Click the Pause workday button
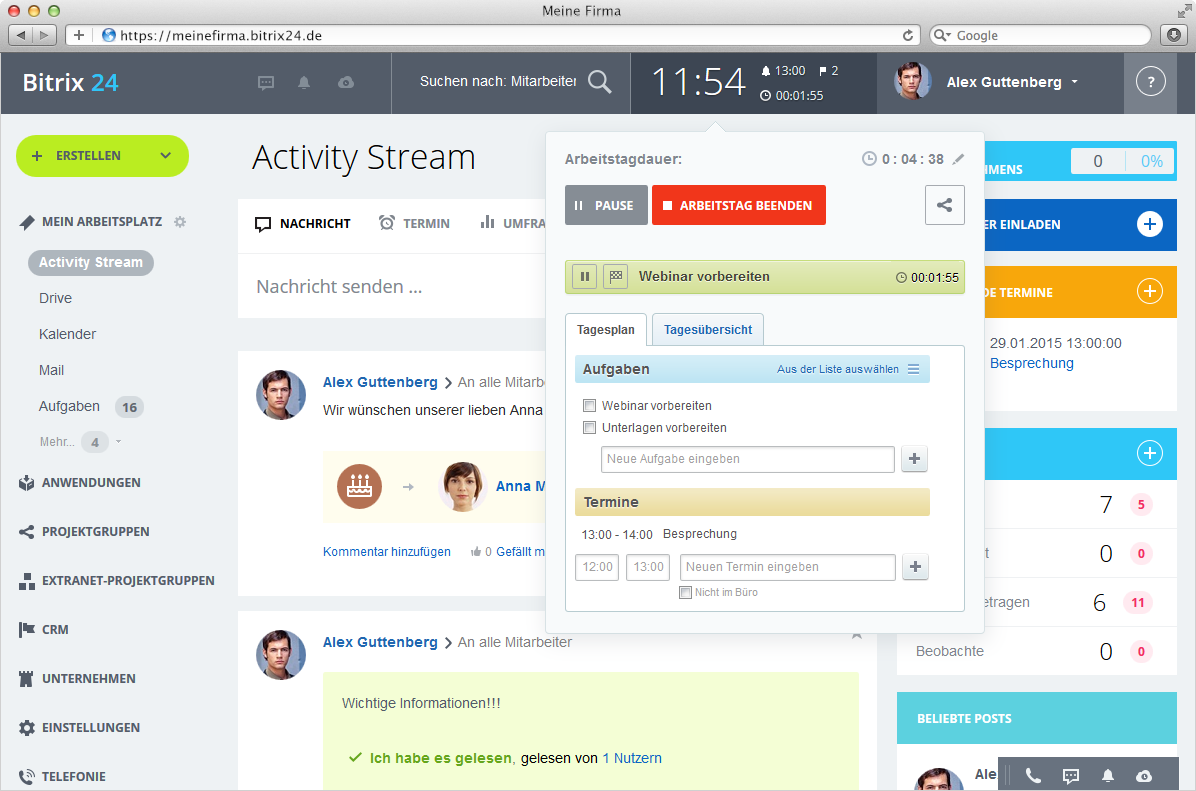 click(606, 205)
